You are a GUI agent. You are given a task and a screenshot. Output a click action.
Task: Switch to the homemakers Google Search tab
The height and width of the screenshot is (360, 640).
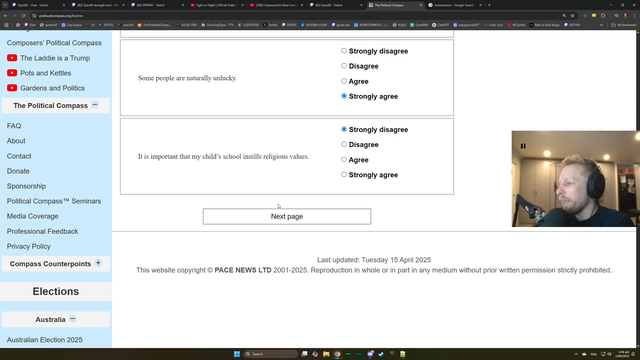tap(454, 5)
